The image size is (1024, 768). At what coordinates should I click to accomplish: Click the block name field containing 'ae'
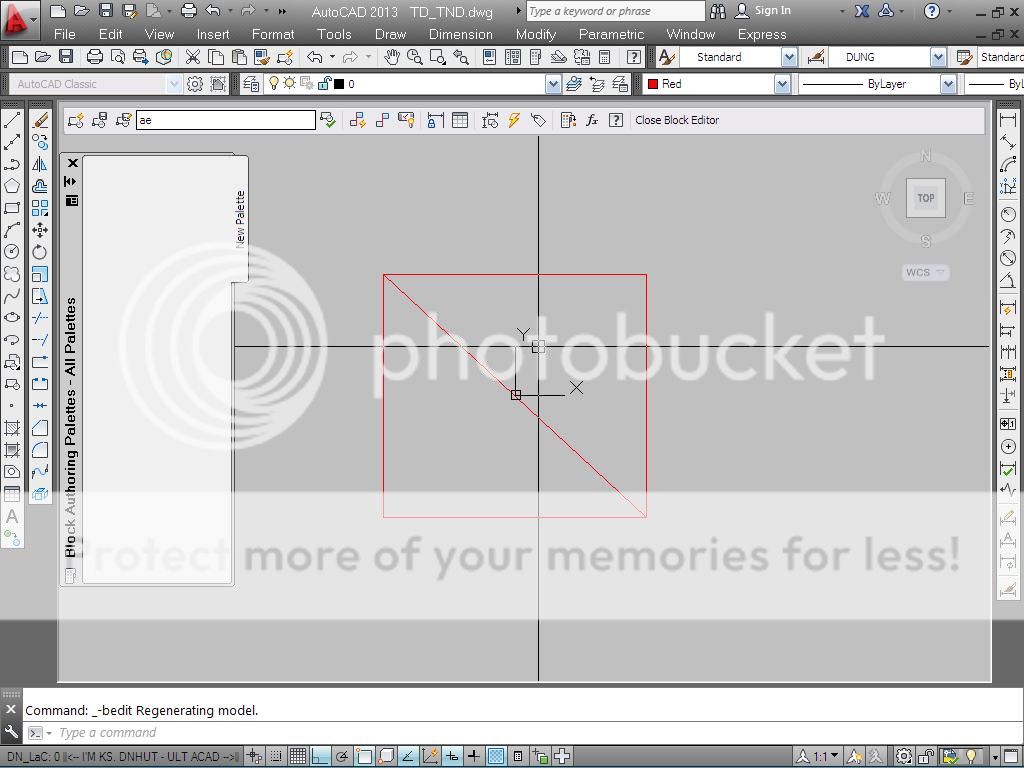click(x=226, y=120)
